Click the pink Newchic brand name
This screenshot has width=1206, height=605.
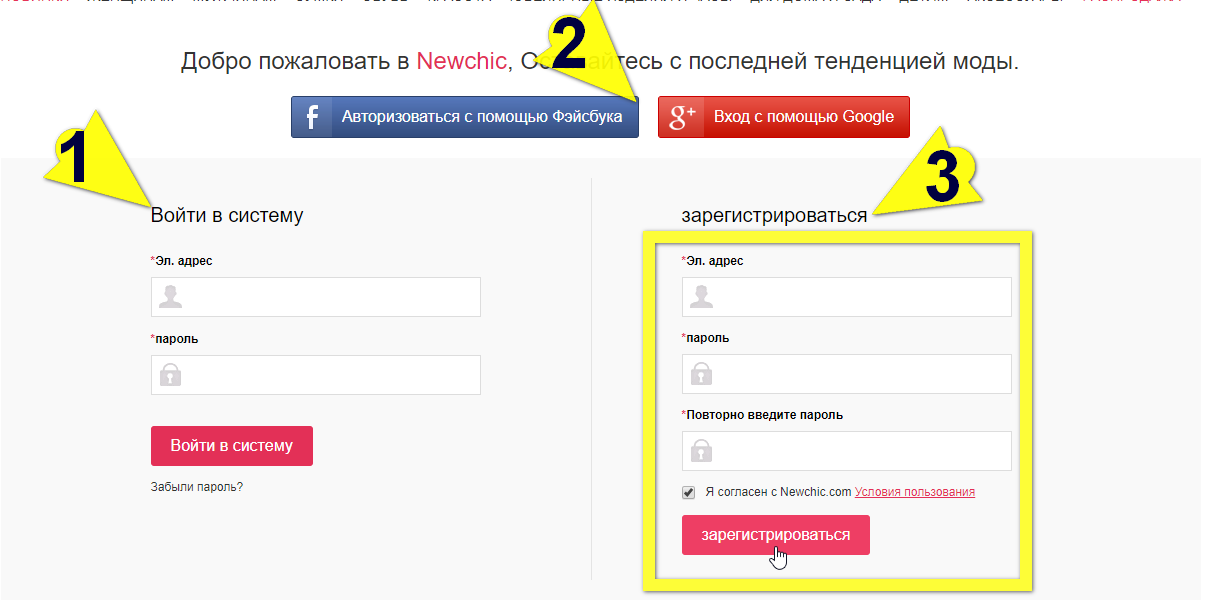coord(462,61)
